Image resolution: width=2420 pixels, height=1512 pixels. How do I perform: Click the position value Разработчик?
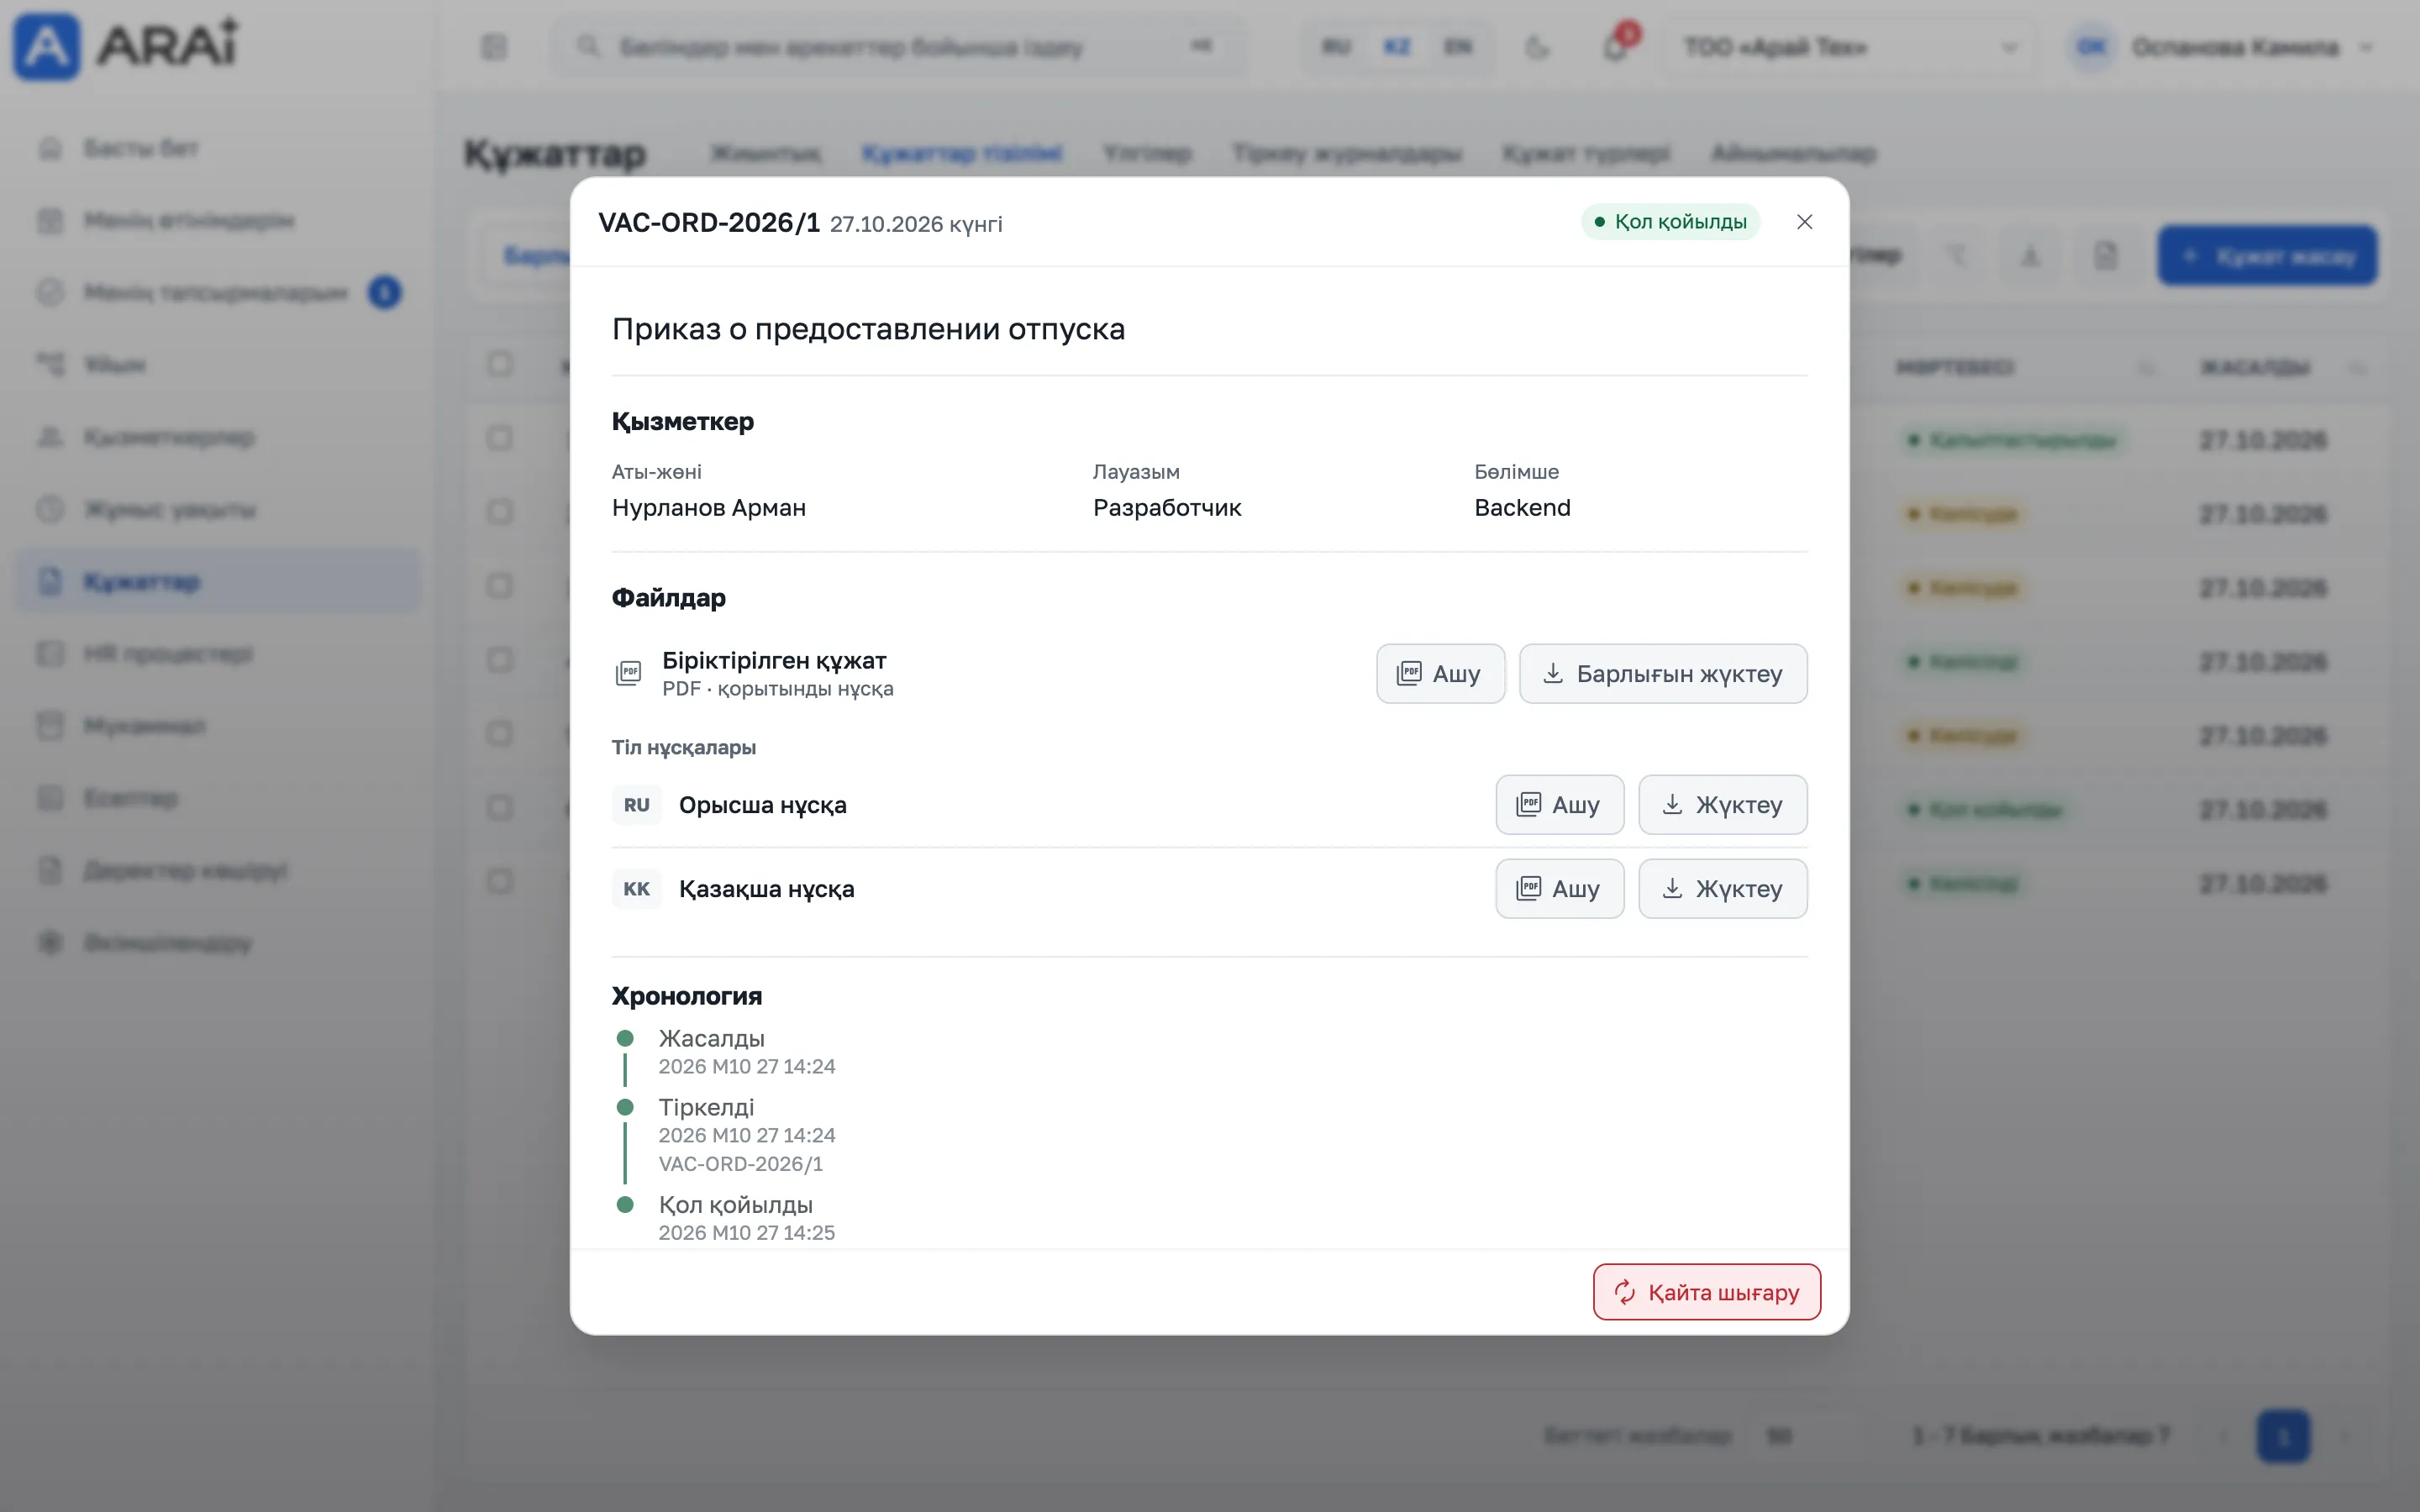click(x=1167, y=508)
